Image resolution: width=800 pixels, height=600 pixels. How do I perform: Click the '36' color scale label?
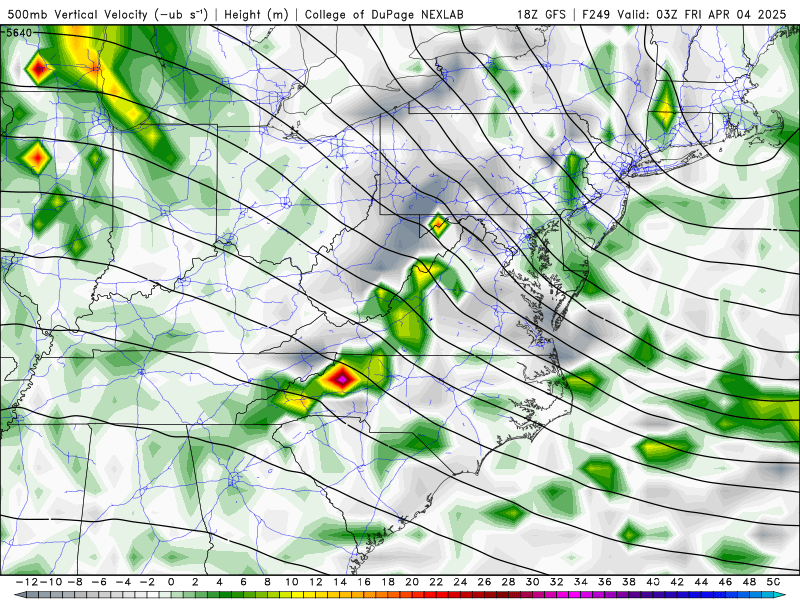(605, 582)
